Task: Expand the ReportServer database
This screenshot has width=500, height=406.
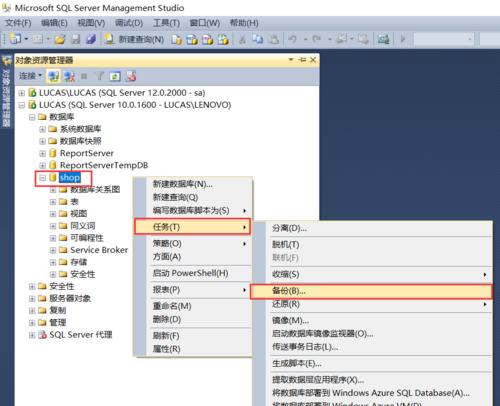Action: click(42, 154)
